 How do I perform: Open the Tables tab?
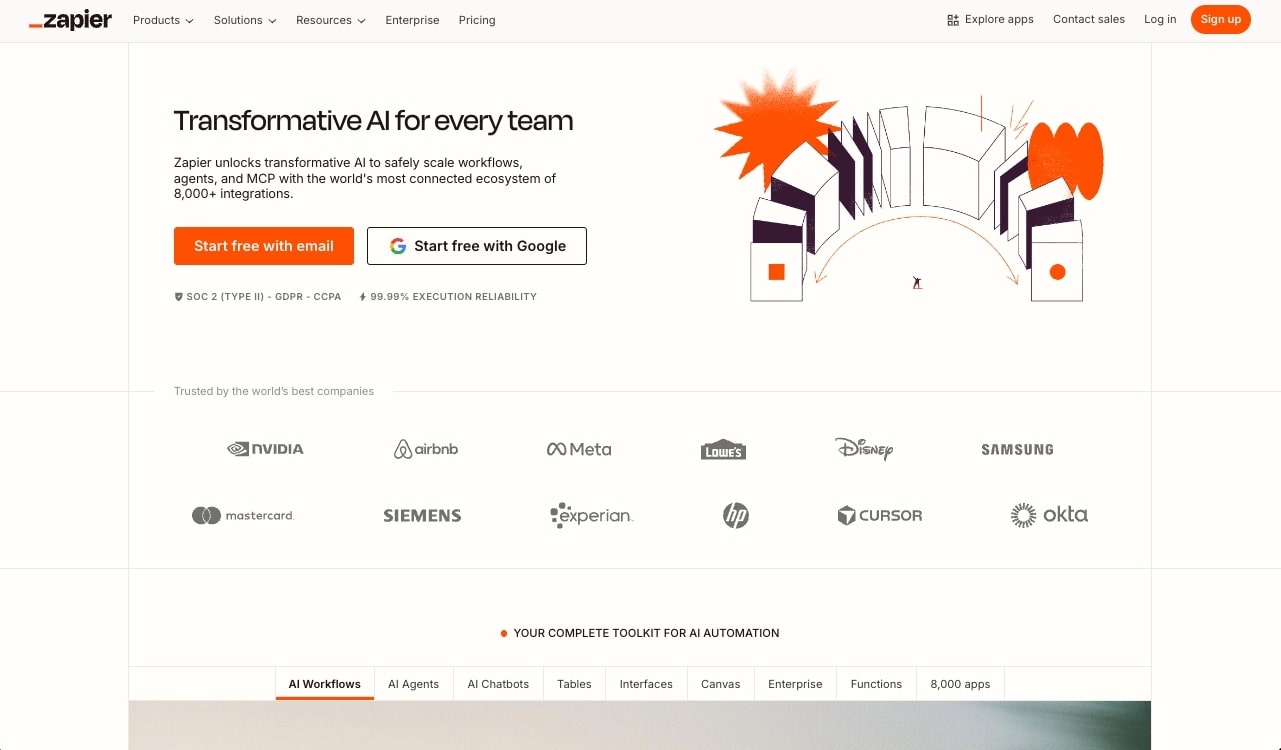tap(575, 684)
